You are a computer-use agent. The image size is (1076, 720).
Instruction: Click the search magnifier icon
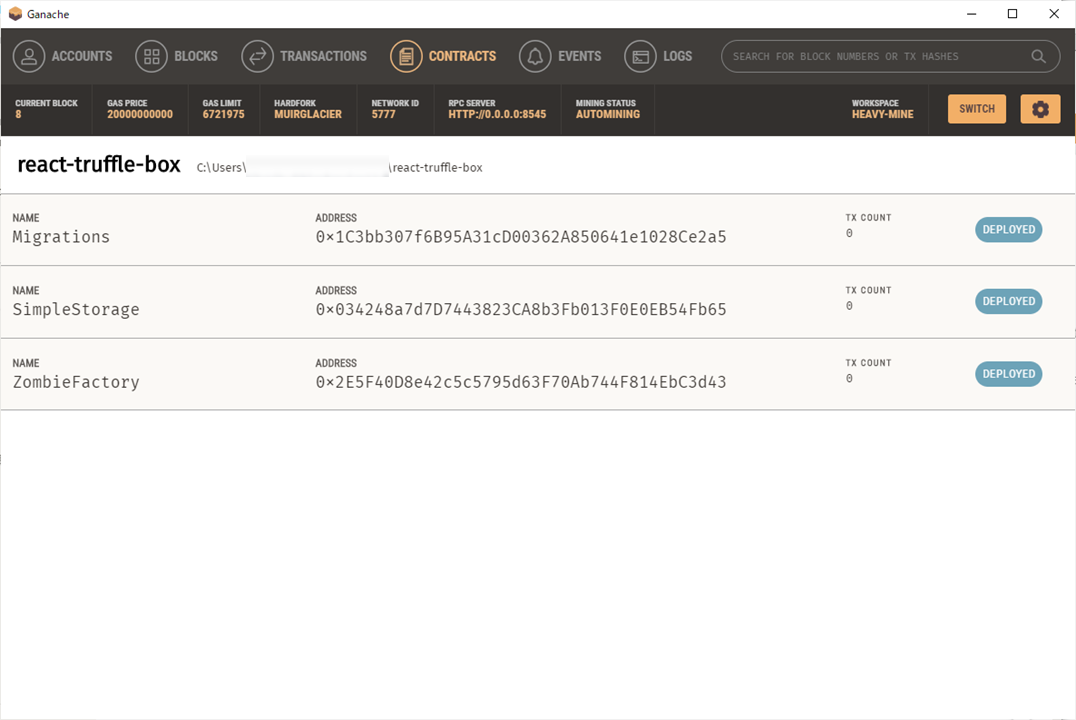point(1038,56)
